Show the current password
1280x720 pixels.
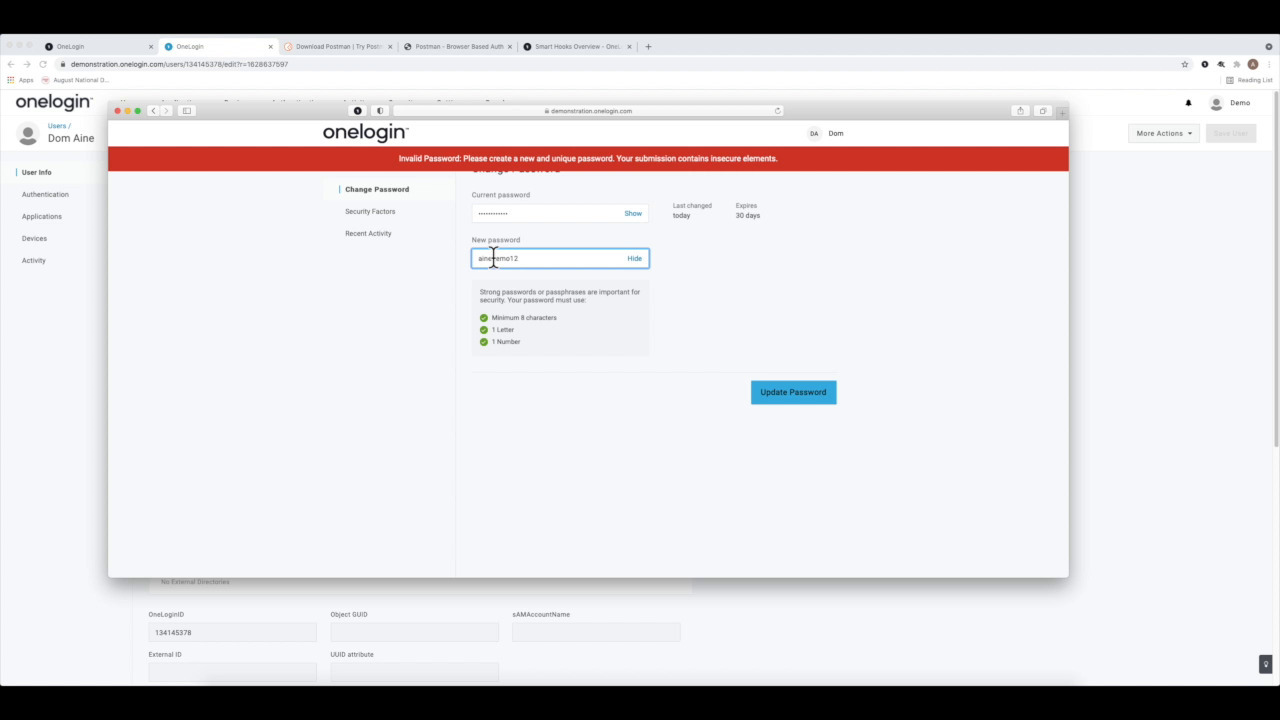[x=633, y=213]
